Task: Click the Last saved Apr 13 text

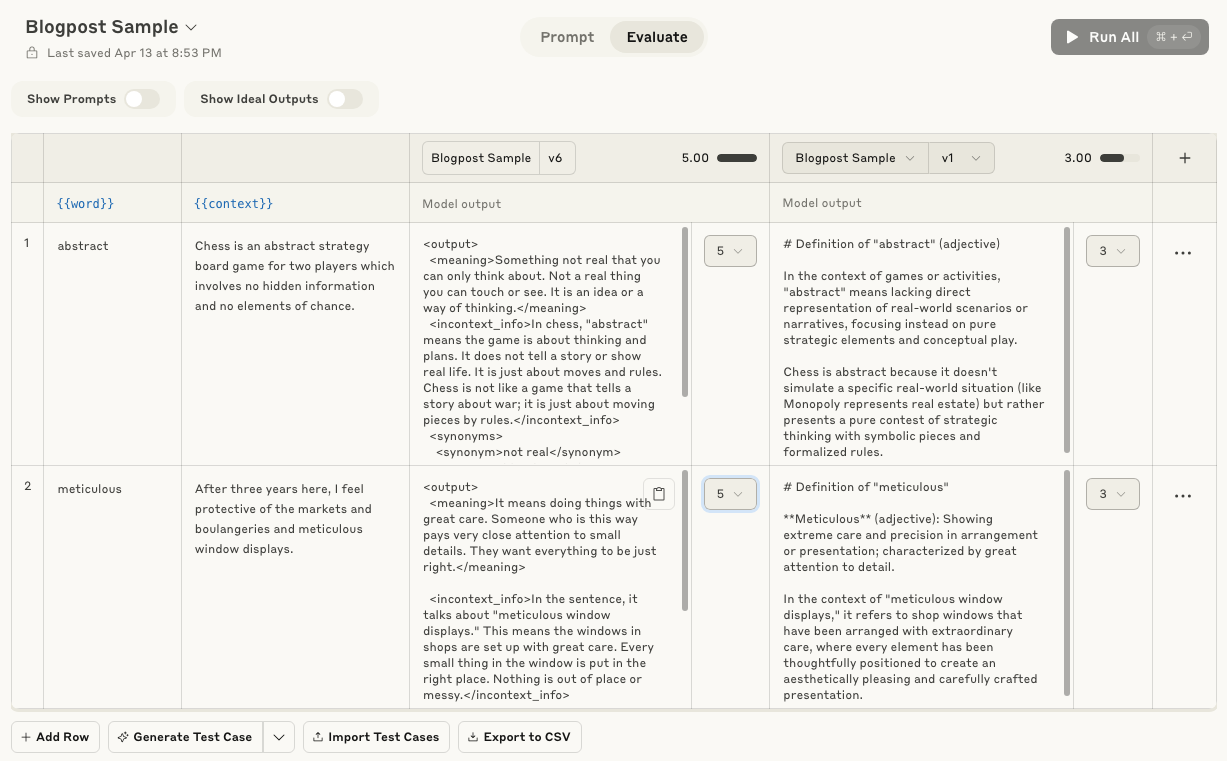Action: 134,53
